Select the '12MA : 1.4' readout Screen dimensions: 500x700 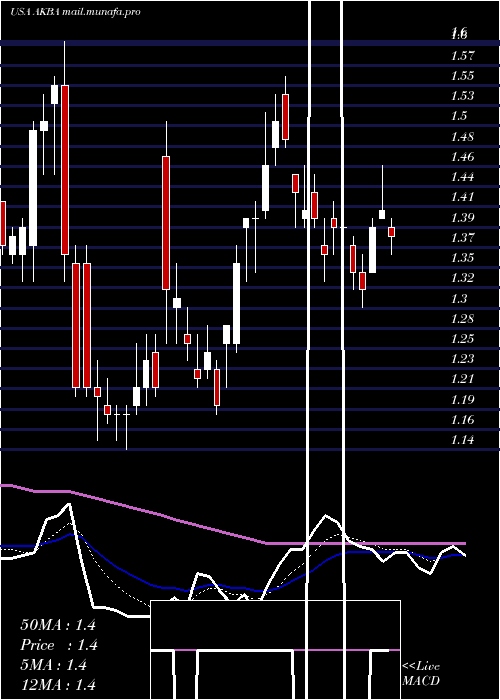pos(58,685)
